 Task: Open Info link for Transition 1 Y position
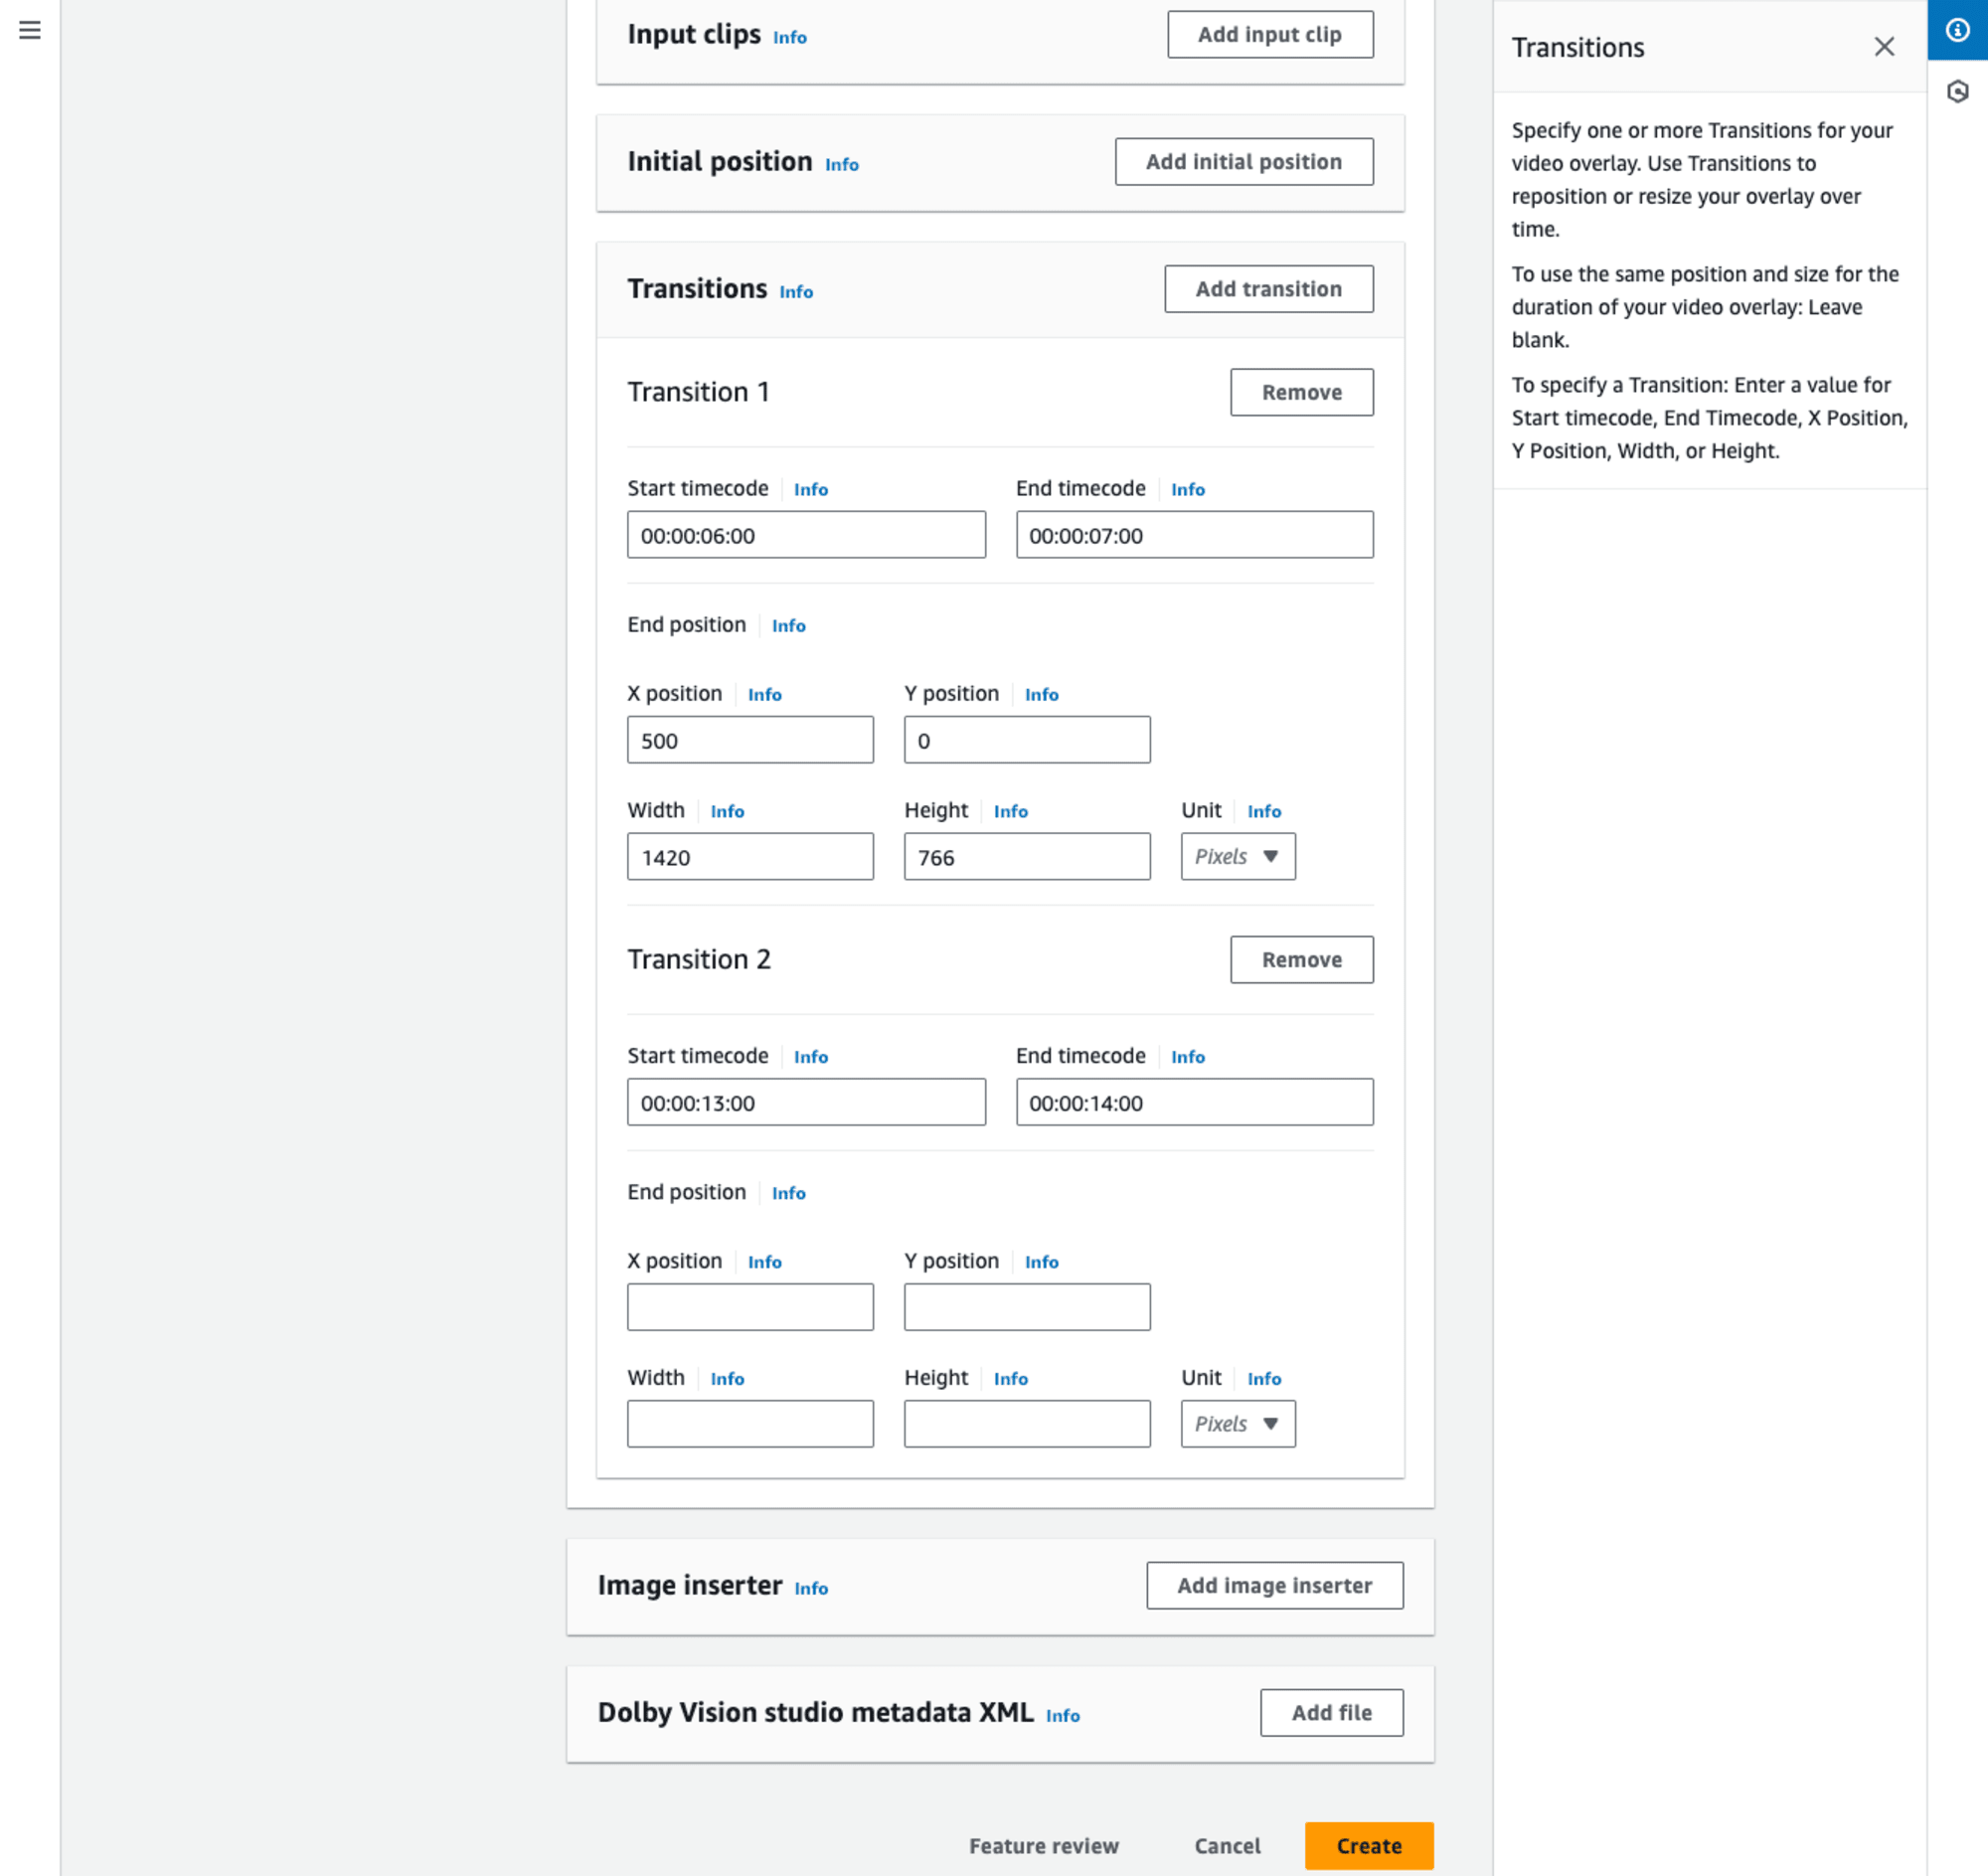pyautogui.click(x=1042, y=695)
